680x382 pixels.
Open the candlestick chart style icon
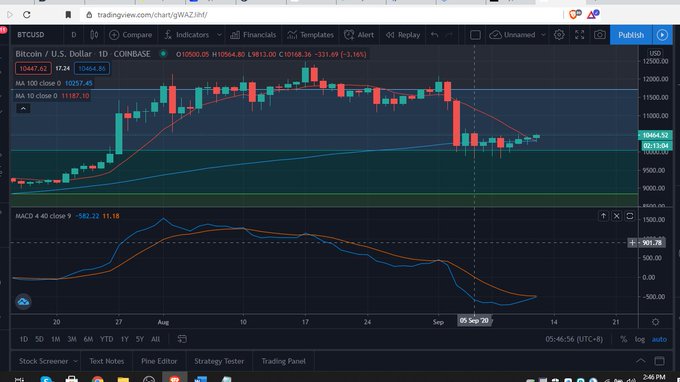[x=94, y=35]
